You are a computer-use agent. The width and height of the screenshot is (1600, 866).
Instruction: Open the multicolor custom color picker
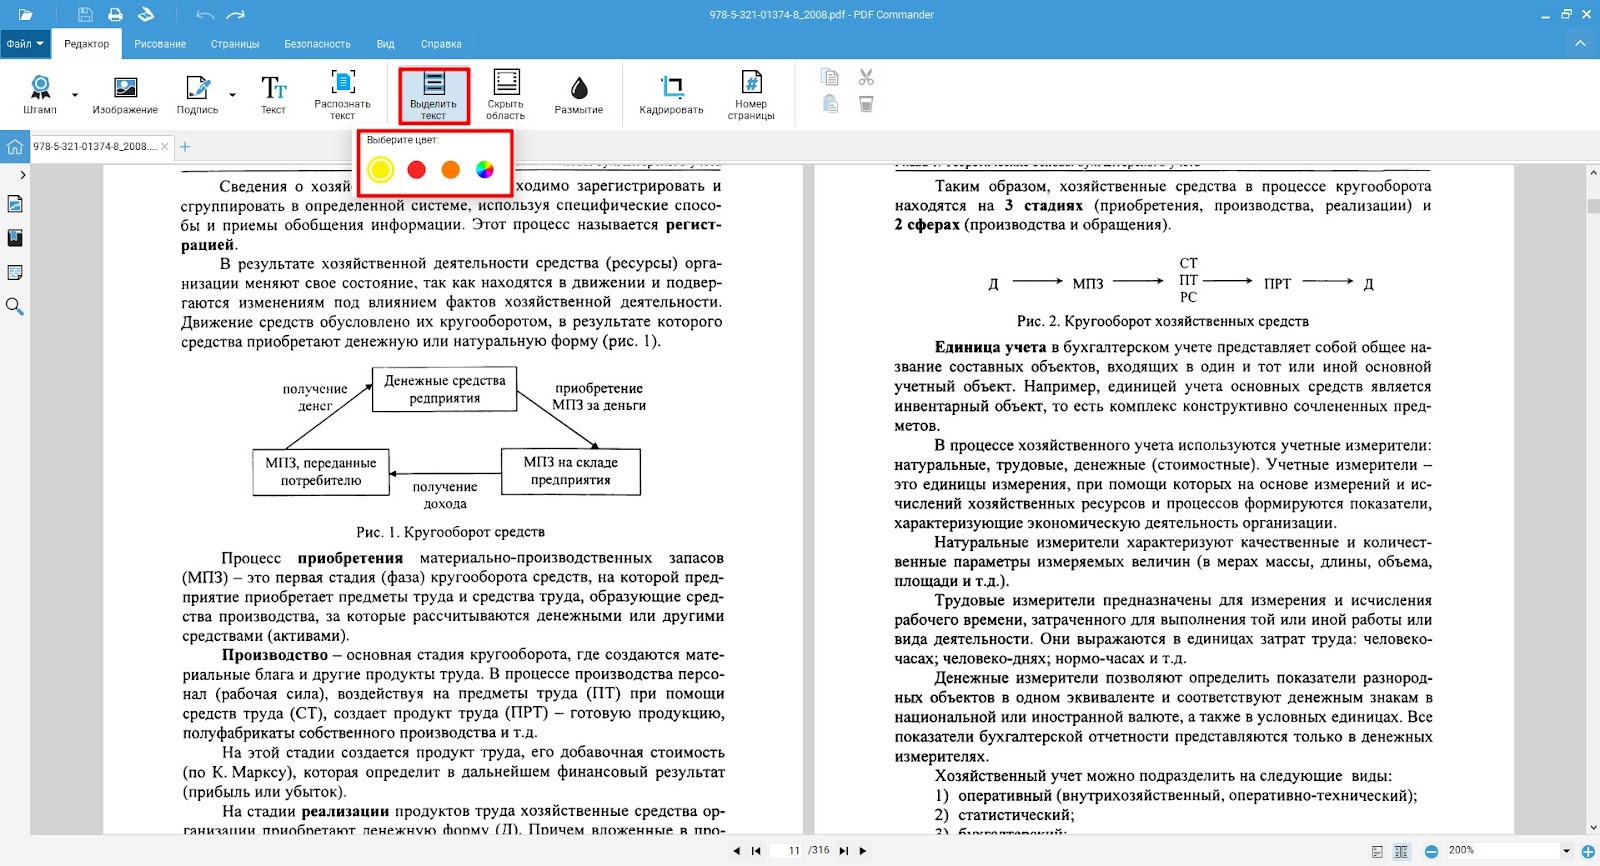tap(485, 170)
